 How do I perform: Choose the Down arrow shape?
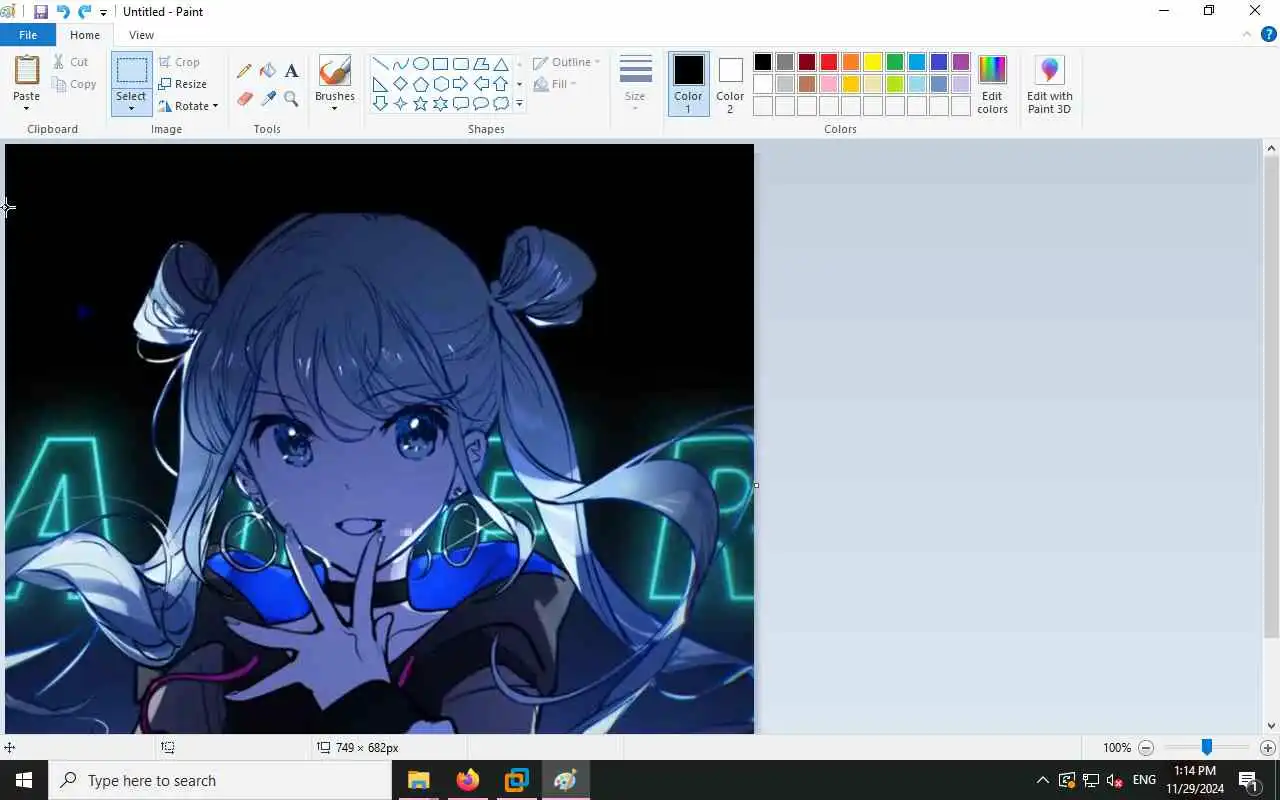click(x=380, y=104)
